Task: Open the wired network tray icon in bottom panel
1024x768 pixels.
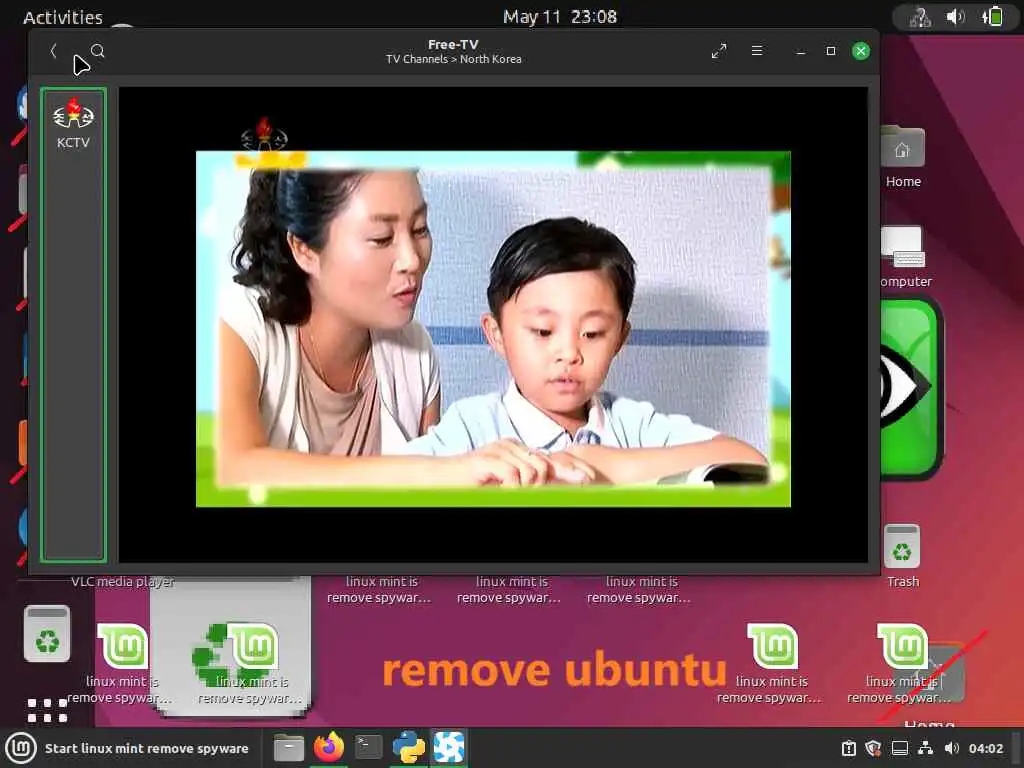Action: [925, 748]
